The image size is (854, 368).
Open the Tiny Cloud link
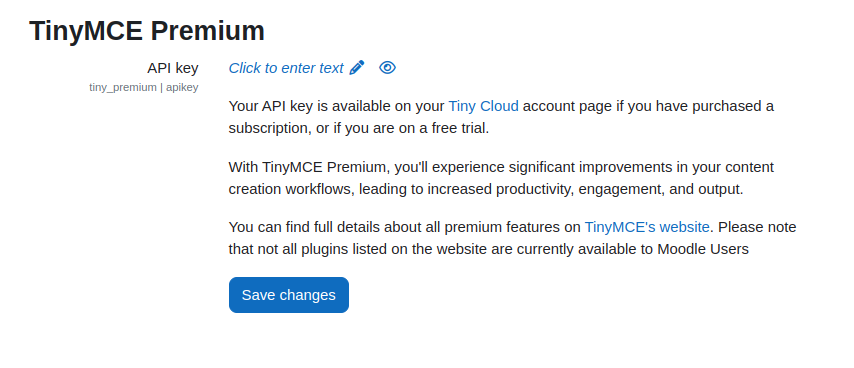click(x=483, y=106)
